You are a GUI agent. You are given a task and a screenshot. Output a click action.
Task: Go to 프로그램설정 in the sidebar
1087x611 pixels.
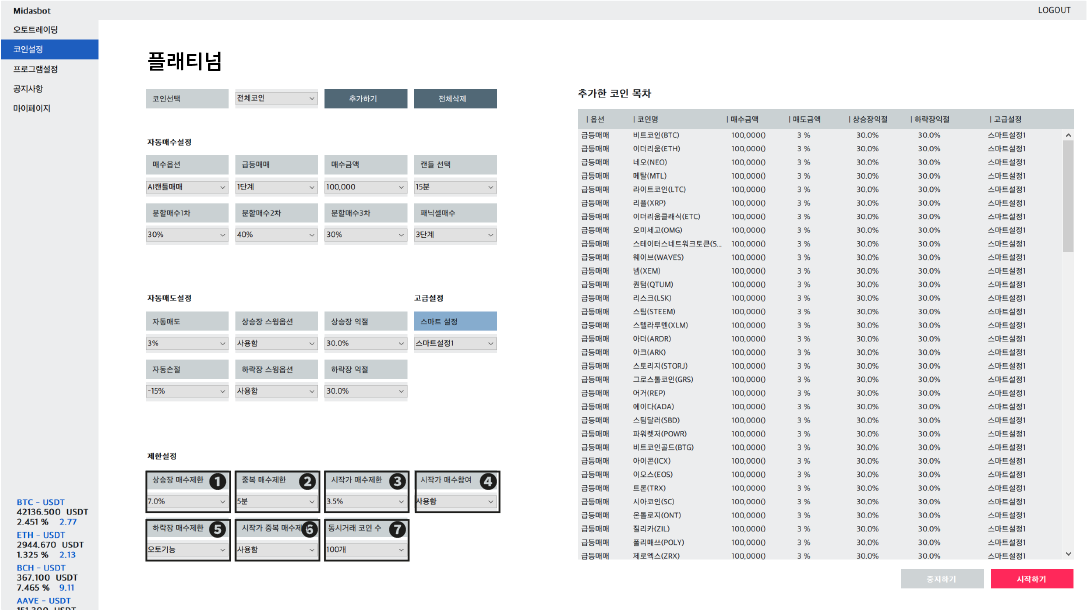(x=35, y=69)
